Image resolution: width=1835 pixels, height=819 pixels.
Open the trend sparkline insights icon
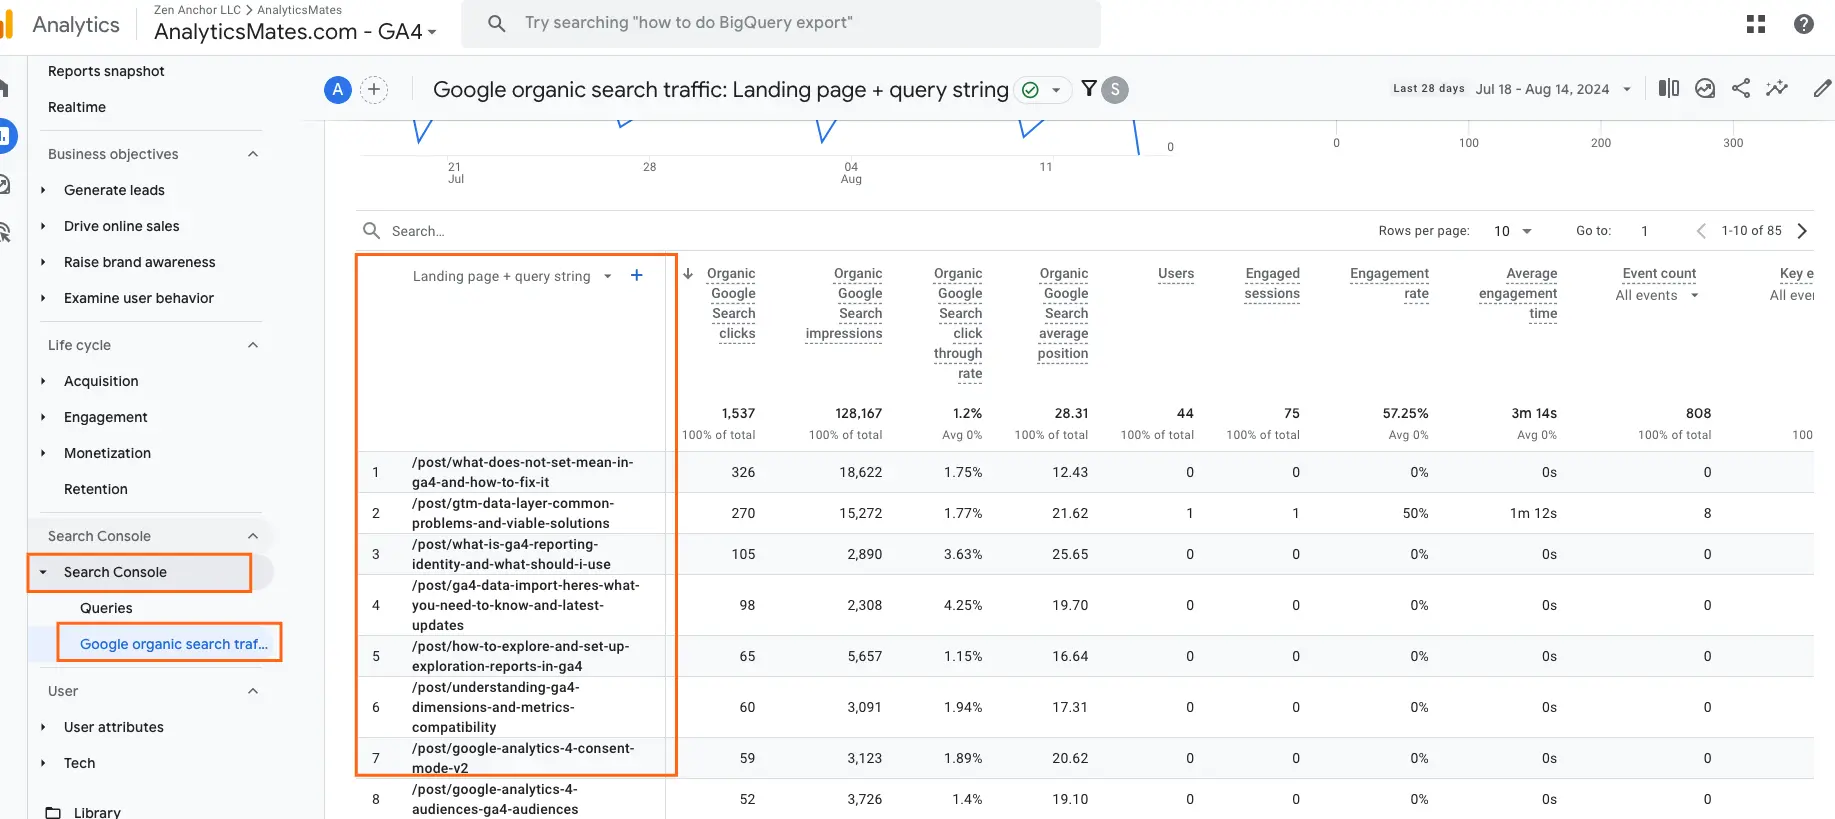pyautogui.click(x=1777, y=89)
